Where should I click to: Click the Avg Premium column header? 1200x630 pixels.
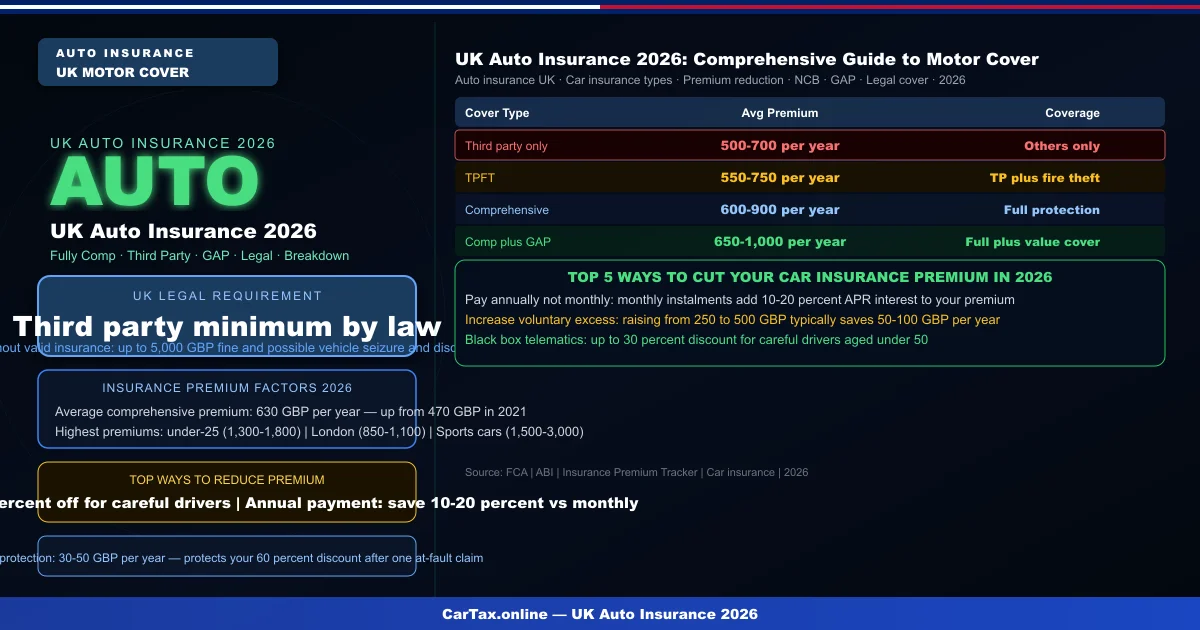(x=780, y=112)
